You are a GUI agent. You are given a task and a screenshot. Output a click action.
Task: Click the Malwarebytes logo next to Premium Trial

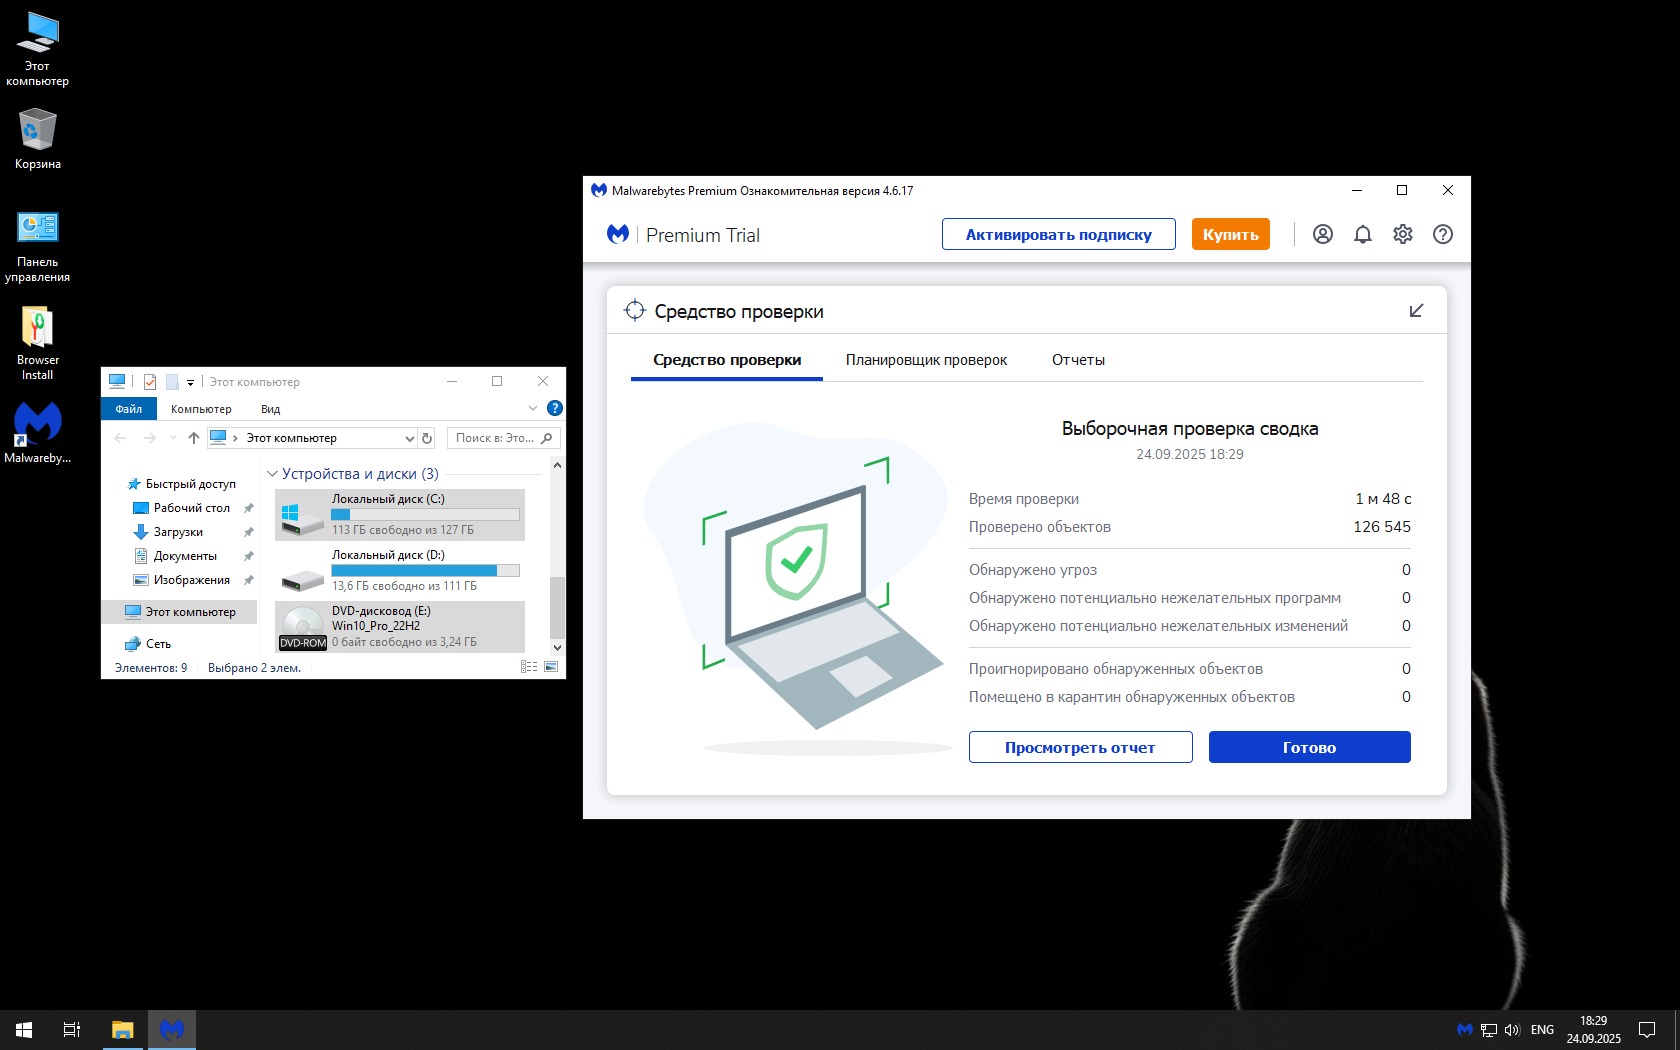point(618,234)
